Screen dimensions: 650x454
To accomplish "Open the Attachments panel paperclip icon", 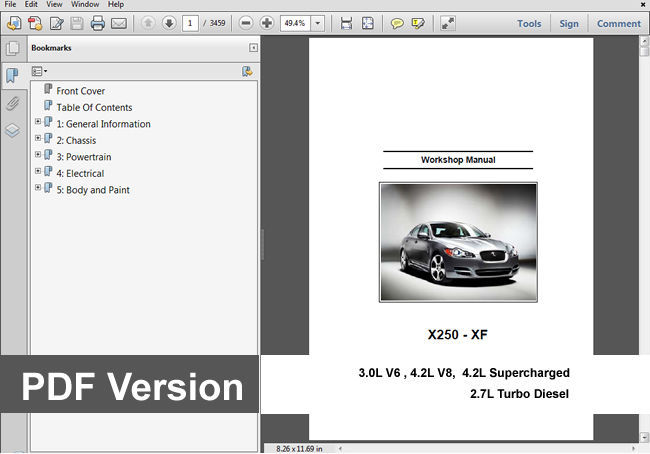I will point(13,103).
